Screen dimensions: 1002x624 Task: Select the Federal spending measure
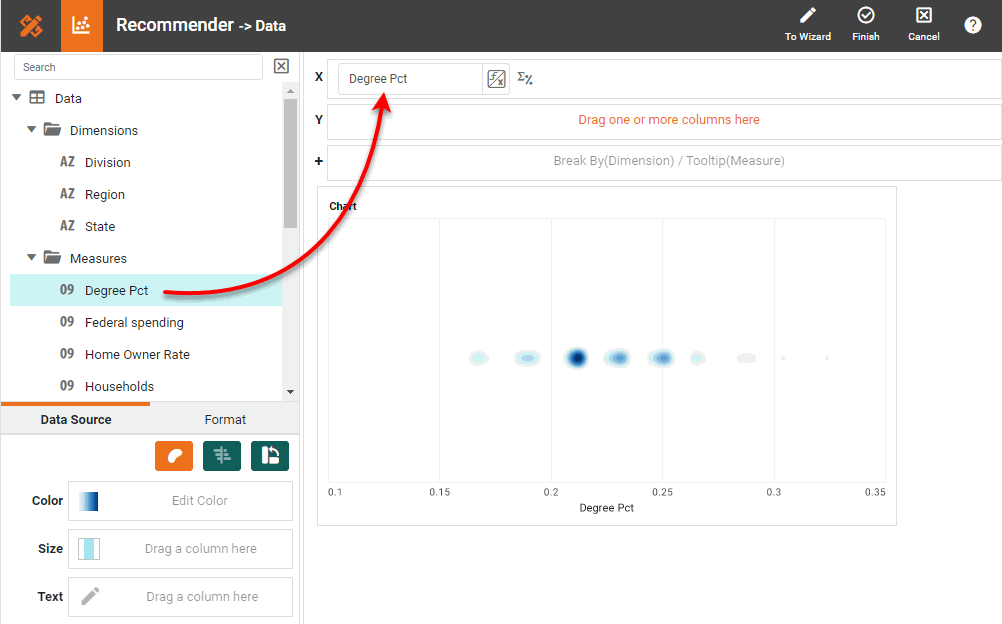[134, 322]
